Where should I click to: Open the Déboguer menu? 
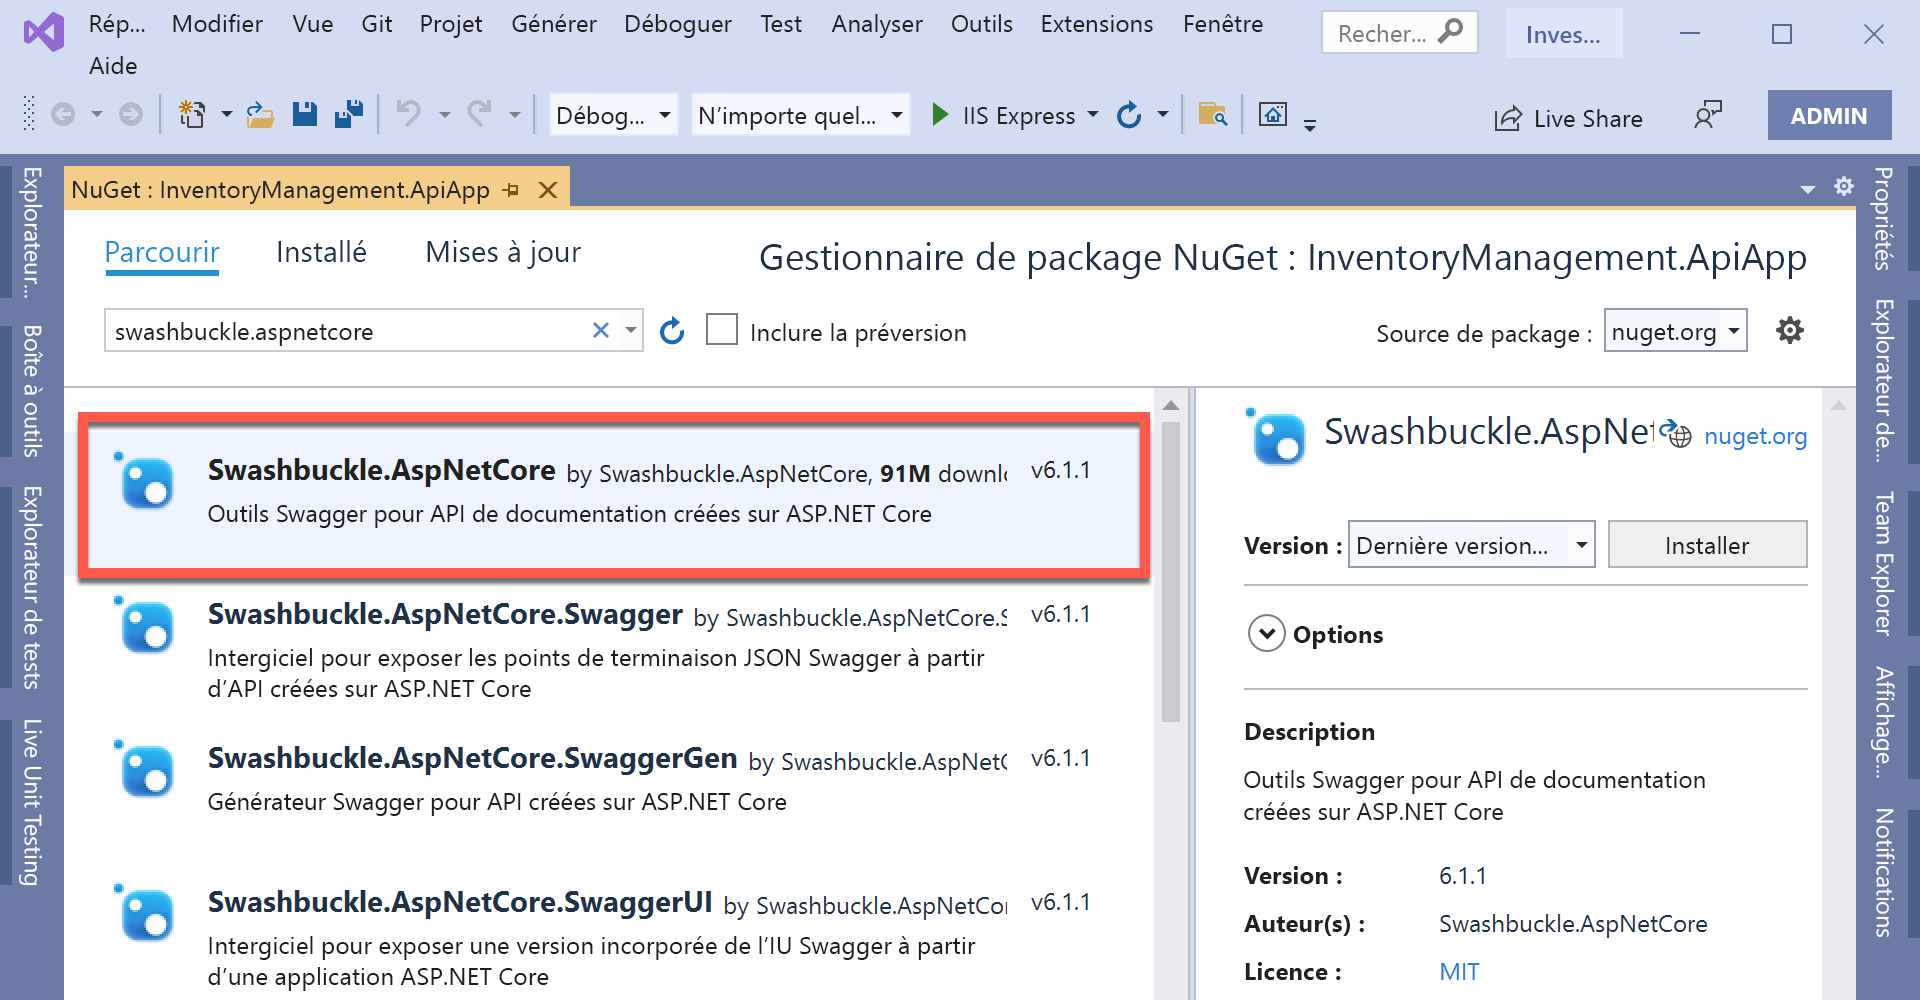point(678,24)
